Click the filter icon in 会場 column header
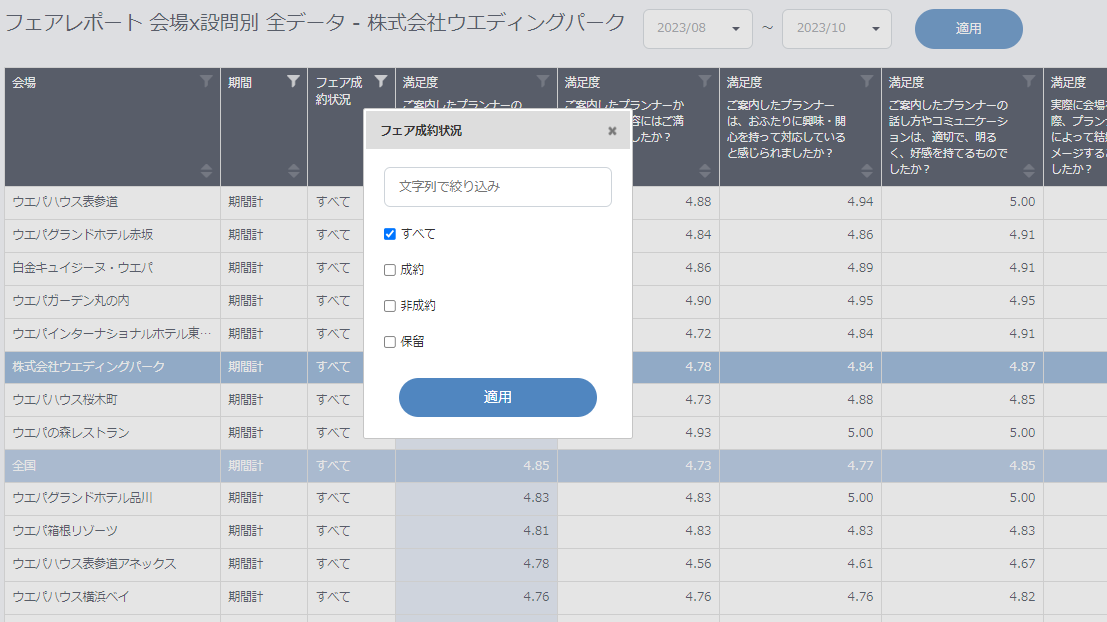 pos(206,81)
